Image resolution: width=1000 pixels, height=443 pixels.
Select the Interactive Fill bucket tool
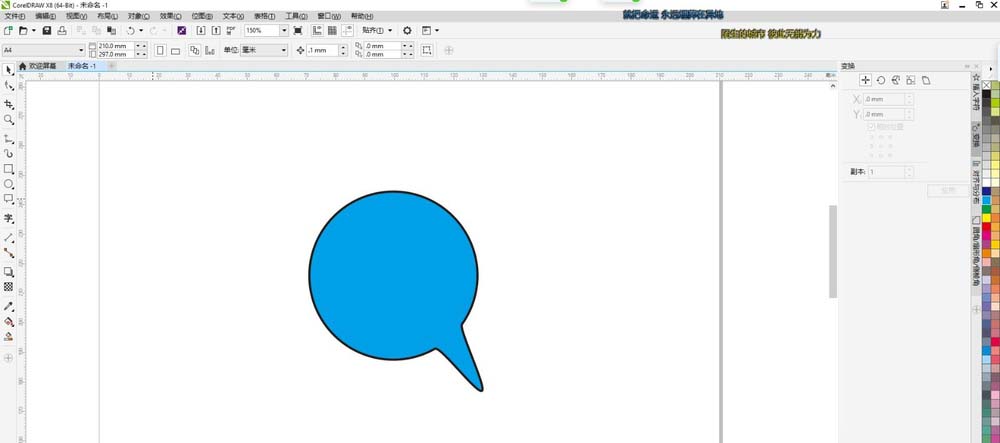(x=8, y=322)
